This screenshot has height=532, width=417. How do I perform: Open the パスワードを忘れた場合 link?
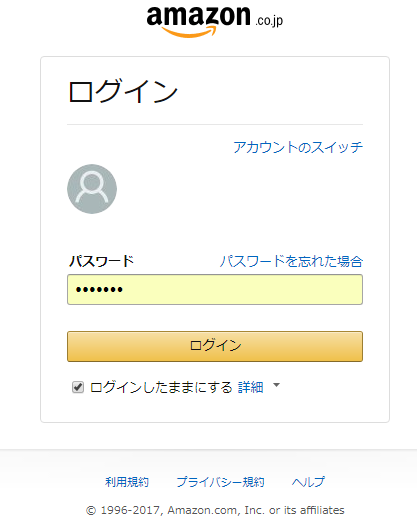291,261
